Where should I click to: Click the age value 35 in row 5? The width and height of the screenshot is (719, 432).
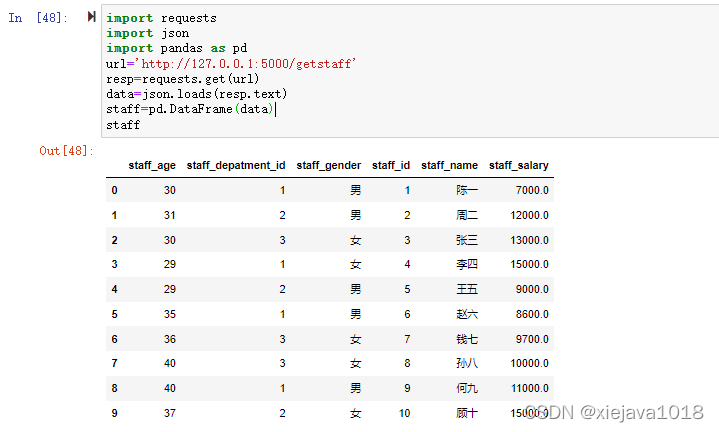(170, 314)
